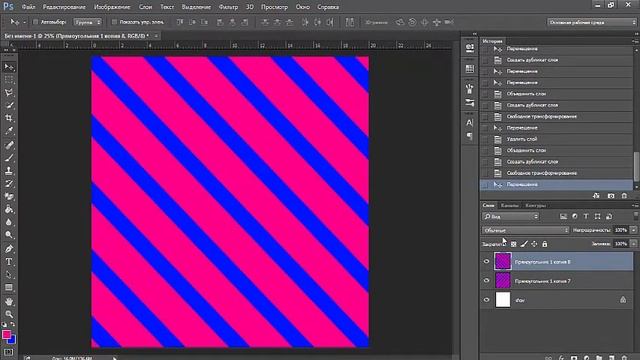
Task: Open the workspace switcher dropdown
Action: 591,22
